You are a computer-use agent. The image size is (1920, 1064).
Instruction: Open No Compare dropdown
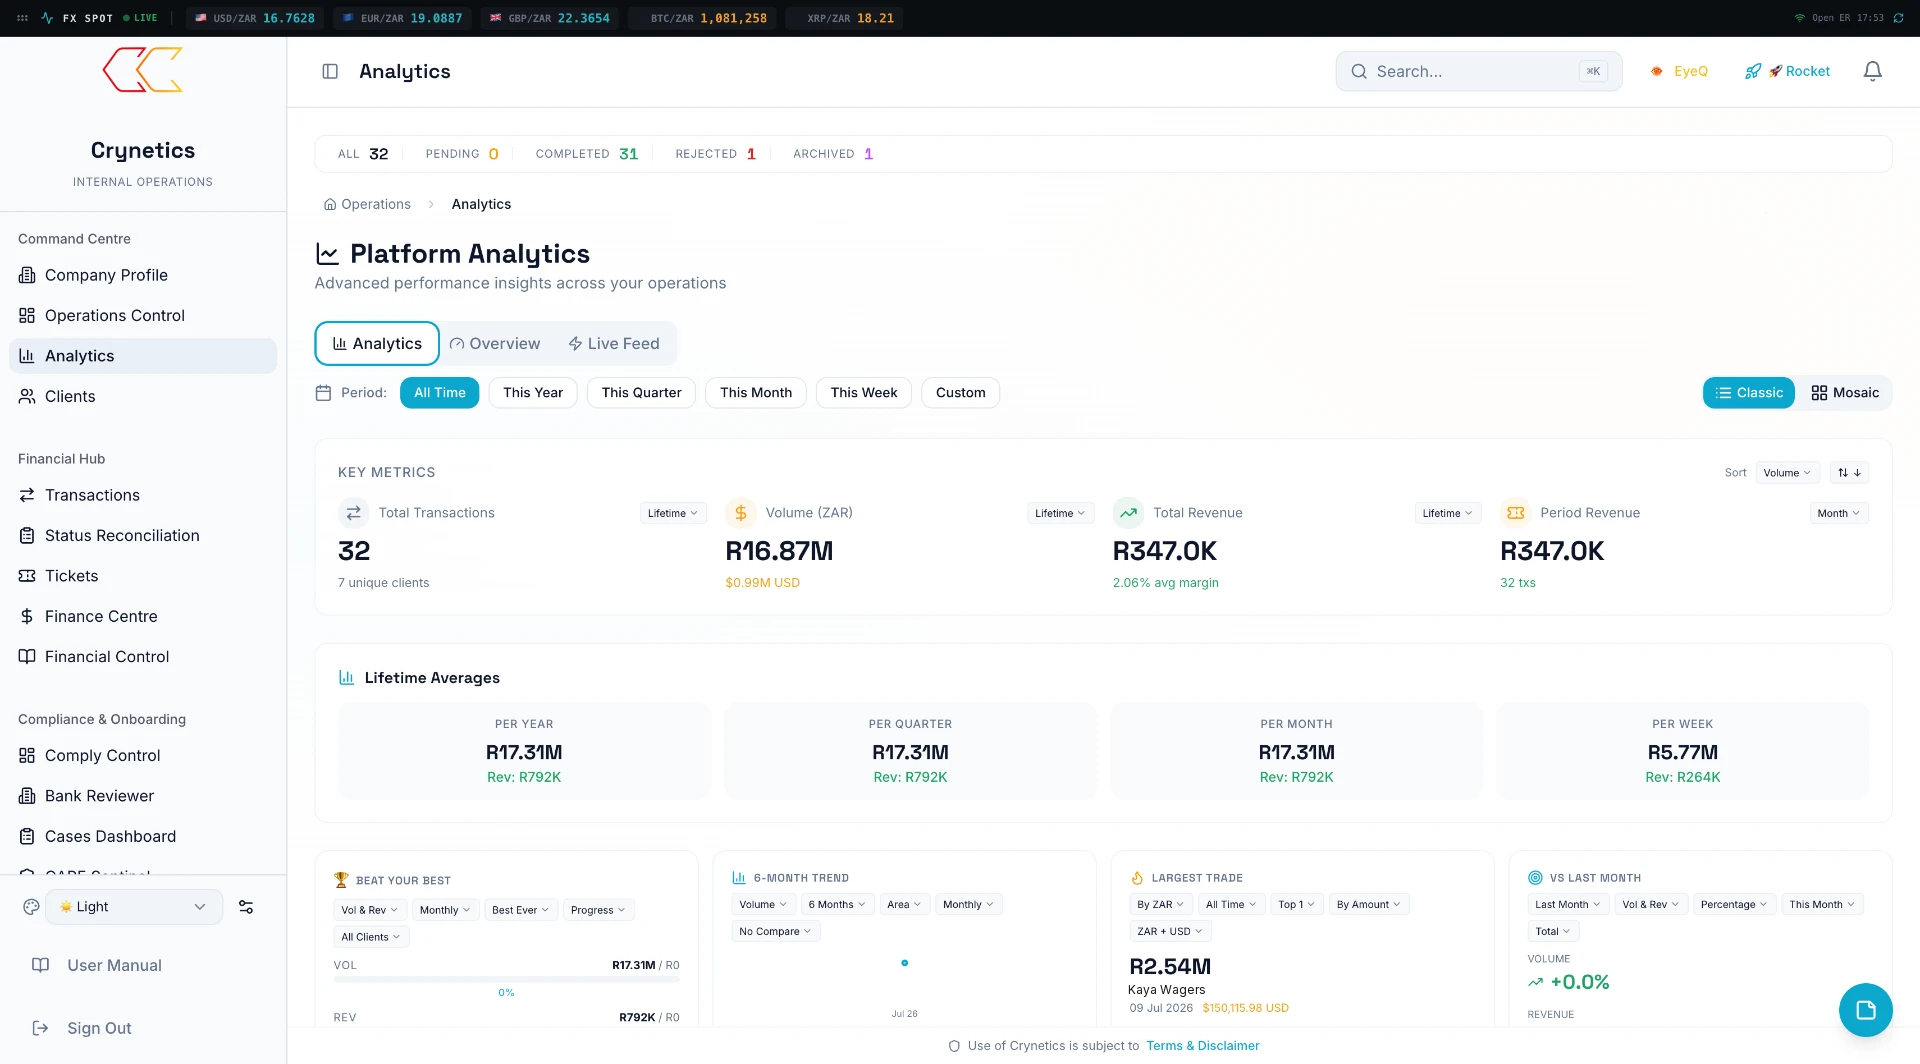pyautogui.click(x=775, y=931)
